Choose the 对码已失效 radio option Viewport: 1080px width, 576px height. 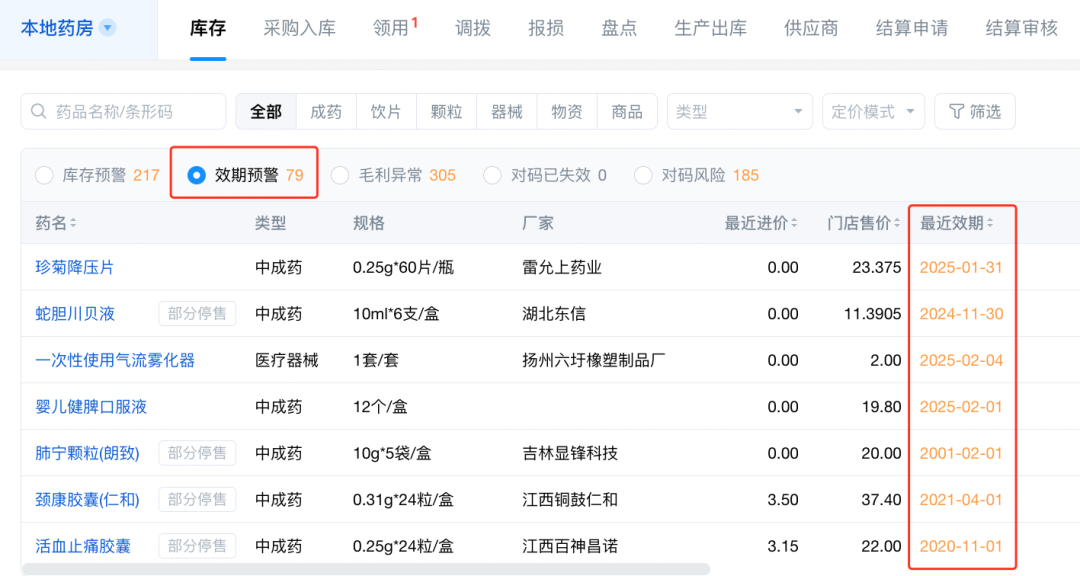(x=492, y=175)
